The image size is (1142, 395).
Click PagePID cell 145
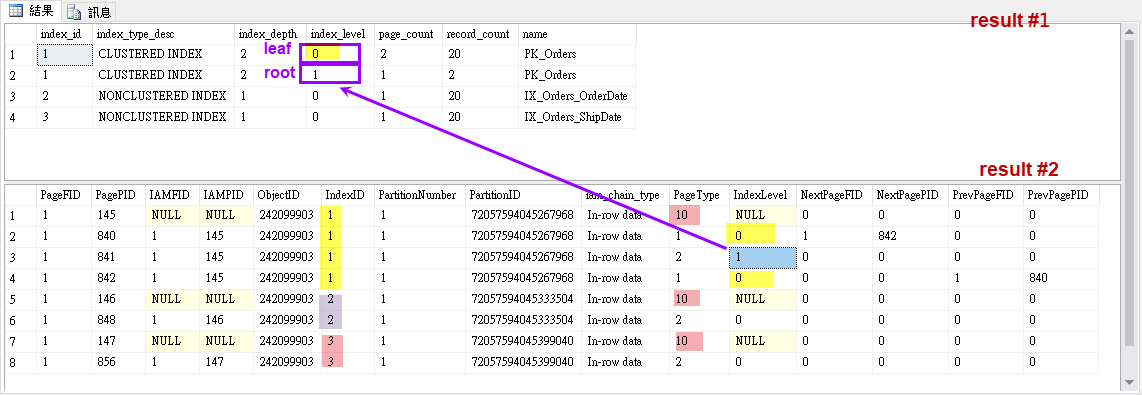(119, 215)
